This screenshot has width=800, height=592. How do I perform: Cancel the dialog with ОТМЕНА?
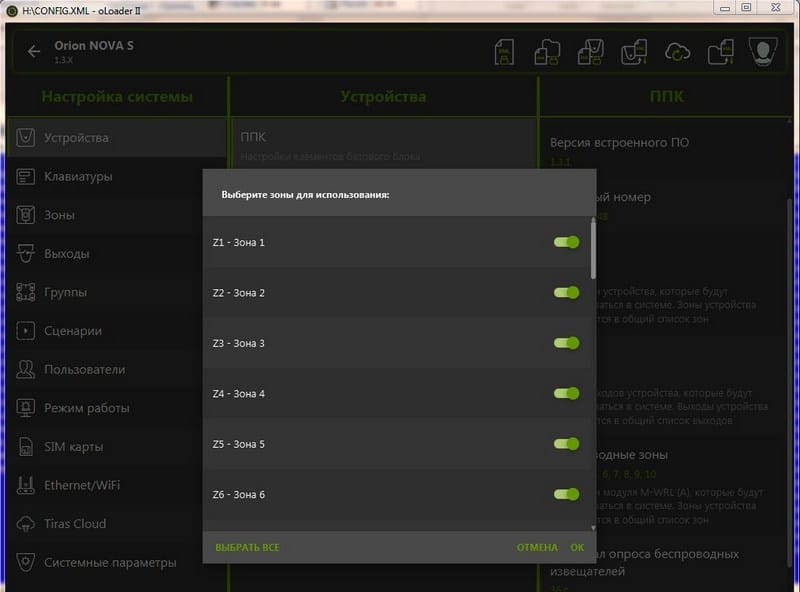click(x=537, y=548)
